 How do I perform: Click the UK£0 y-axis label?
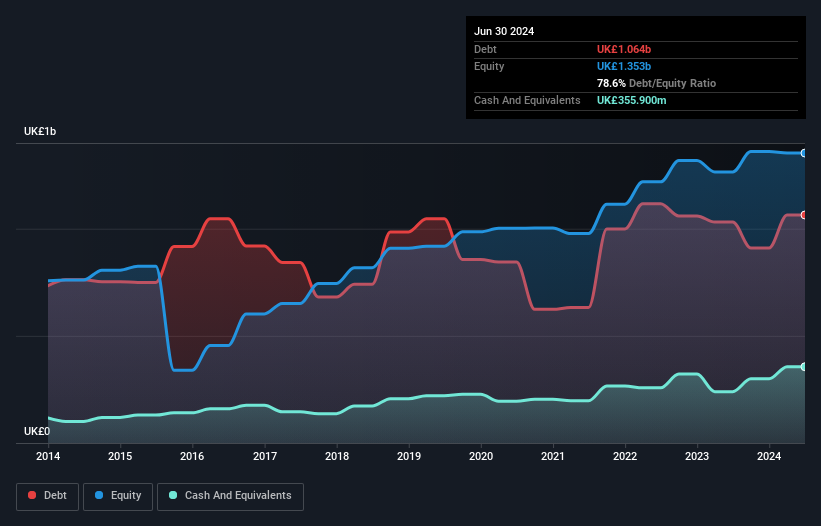[37, 431]
